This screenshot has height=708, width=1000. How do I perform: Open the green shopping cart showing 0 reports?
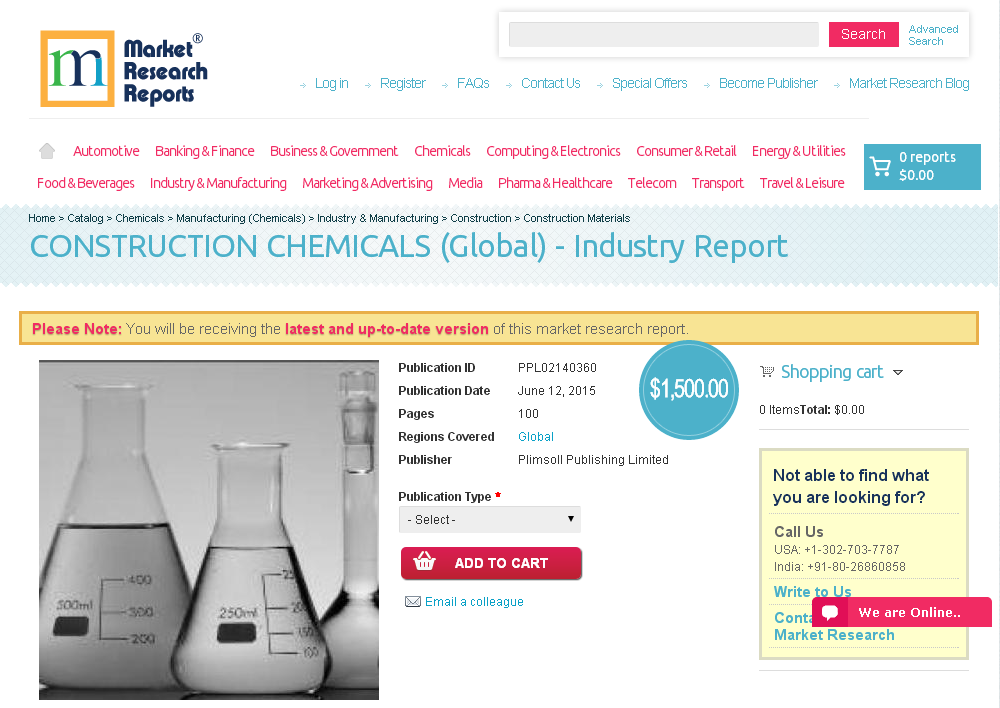coord(921,166)
